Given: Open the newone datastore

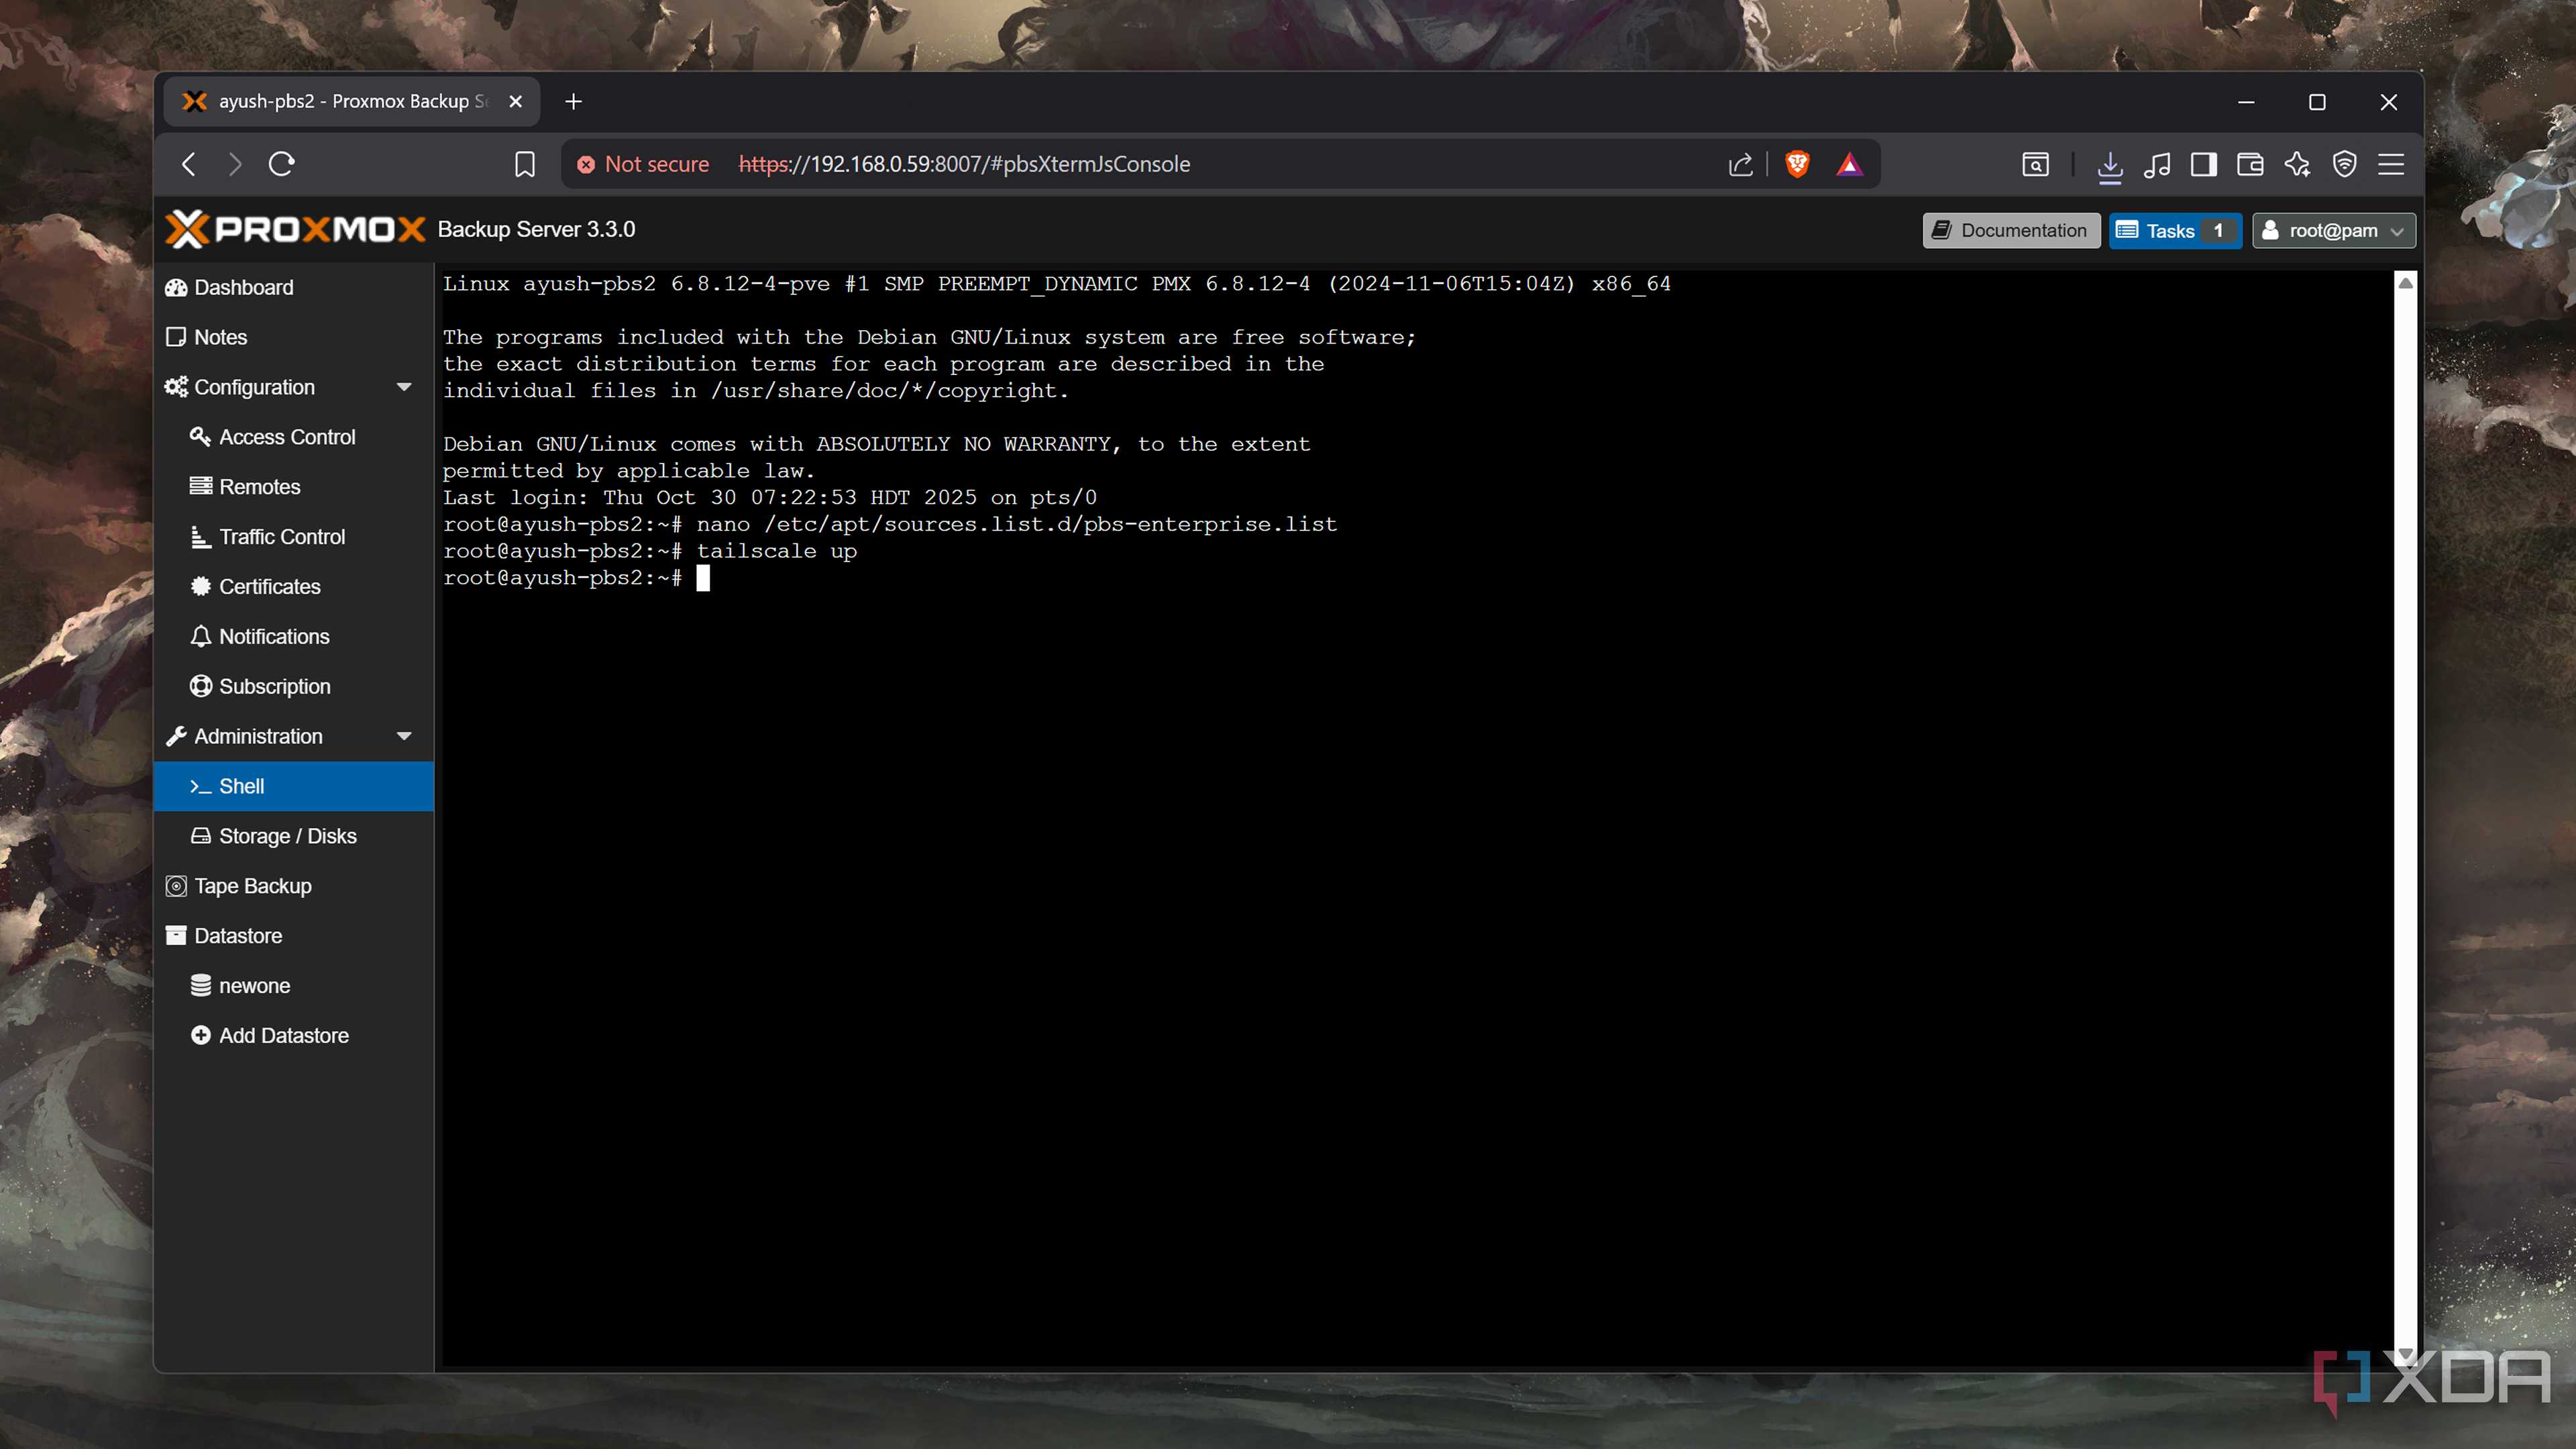Looking at the screenshot, I should click(x=294, y=985).
